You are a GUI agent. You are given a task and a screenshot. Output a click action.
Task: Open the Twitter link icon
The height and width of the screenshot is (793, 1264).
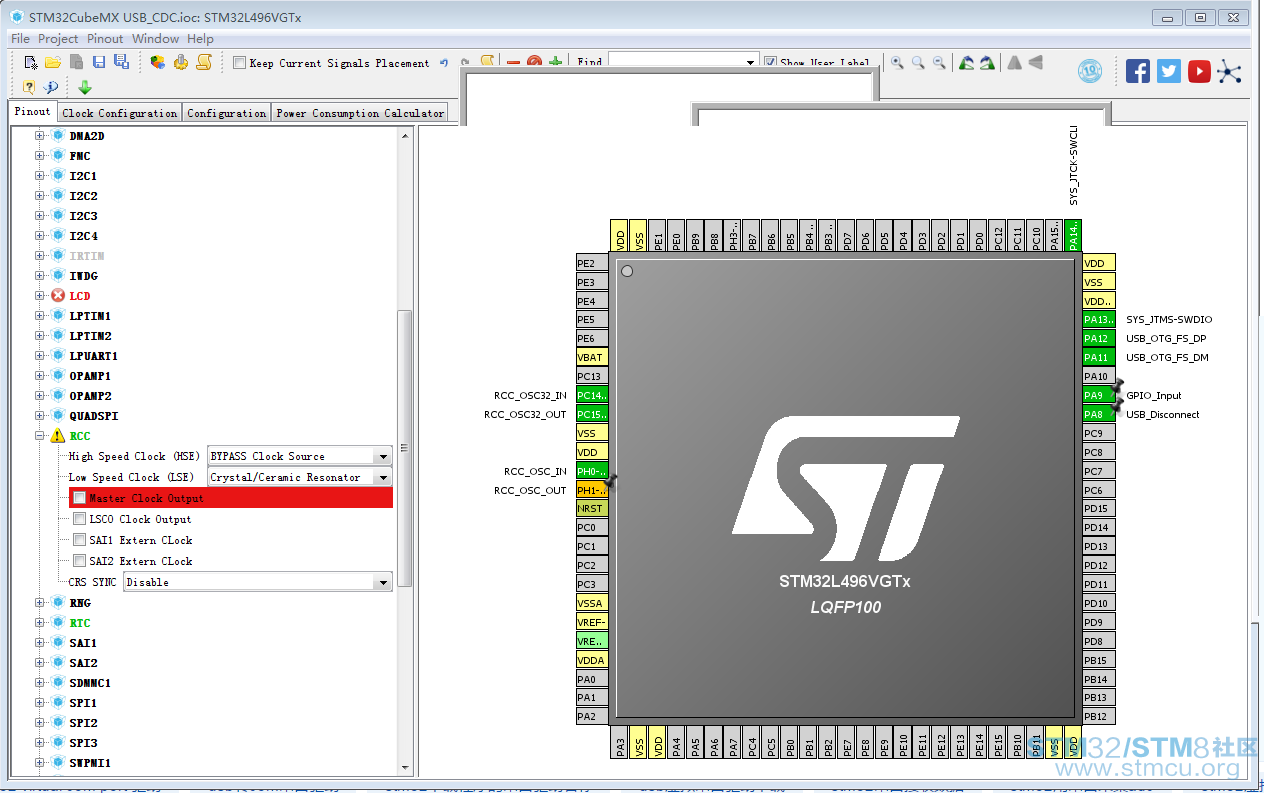(x=1169, y=71)
